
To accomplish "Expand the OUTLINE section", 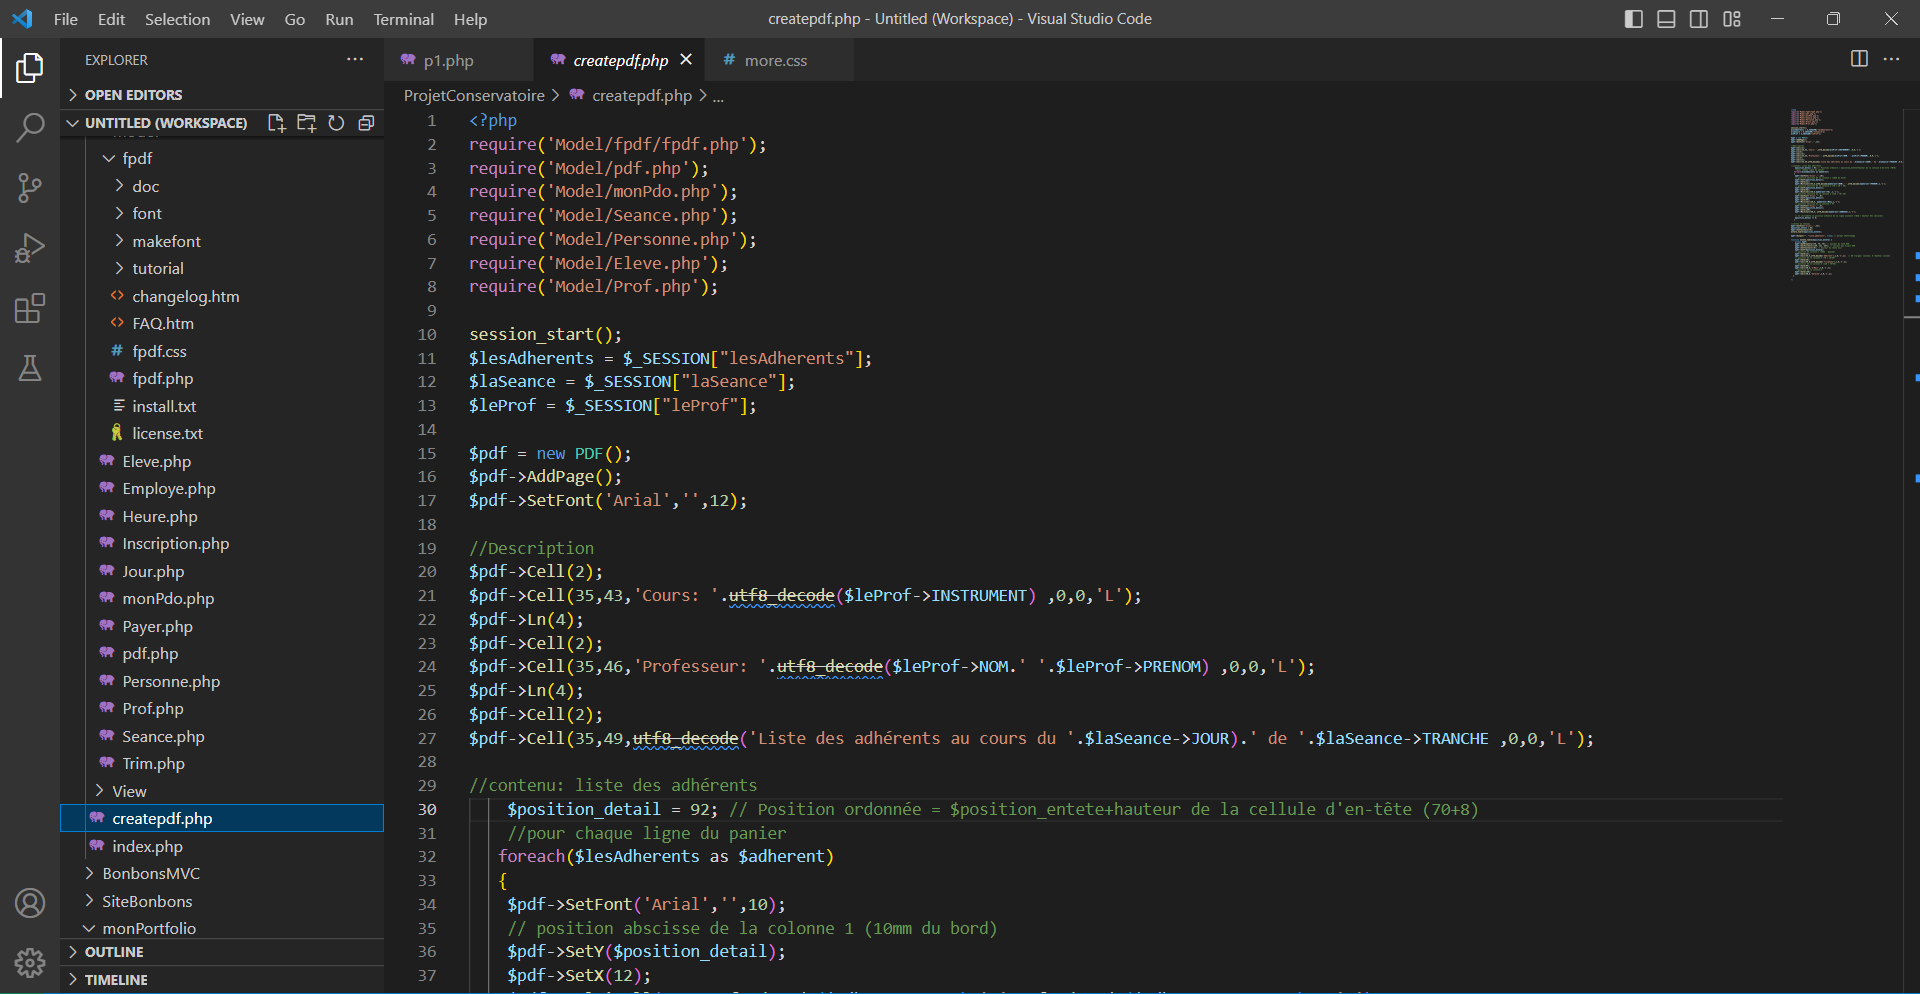I will [114, 952].
